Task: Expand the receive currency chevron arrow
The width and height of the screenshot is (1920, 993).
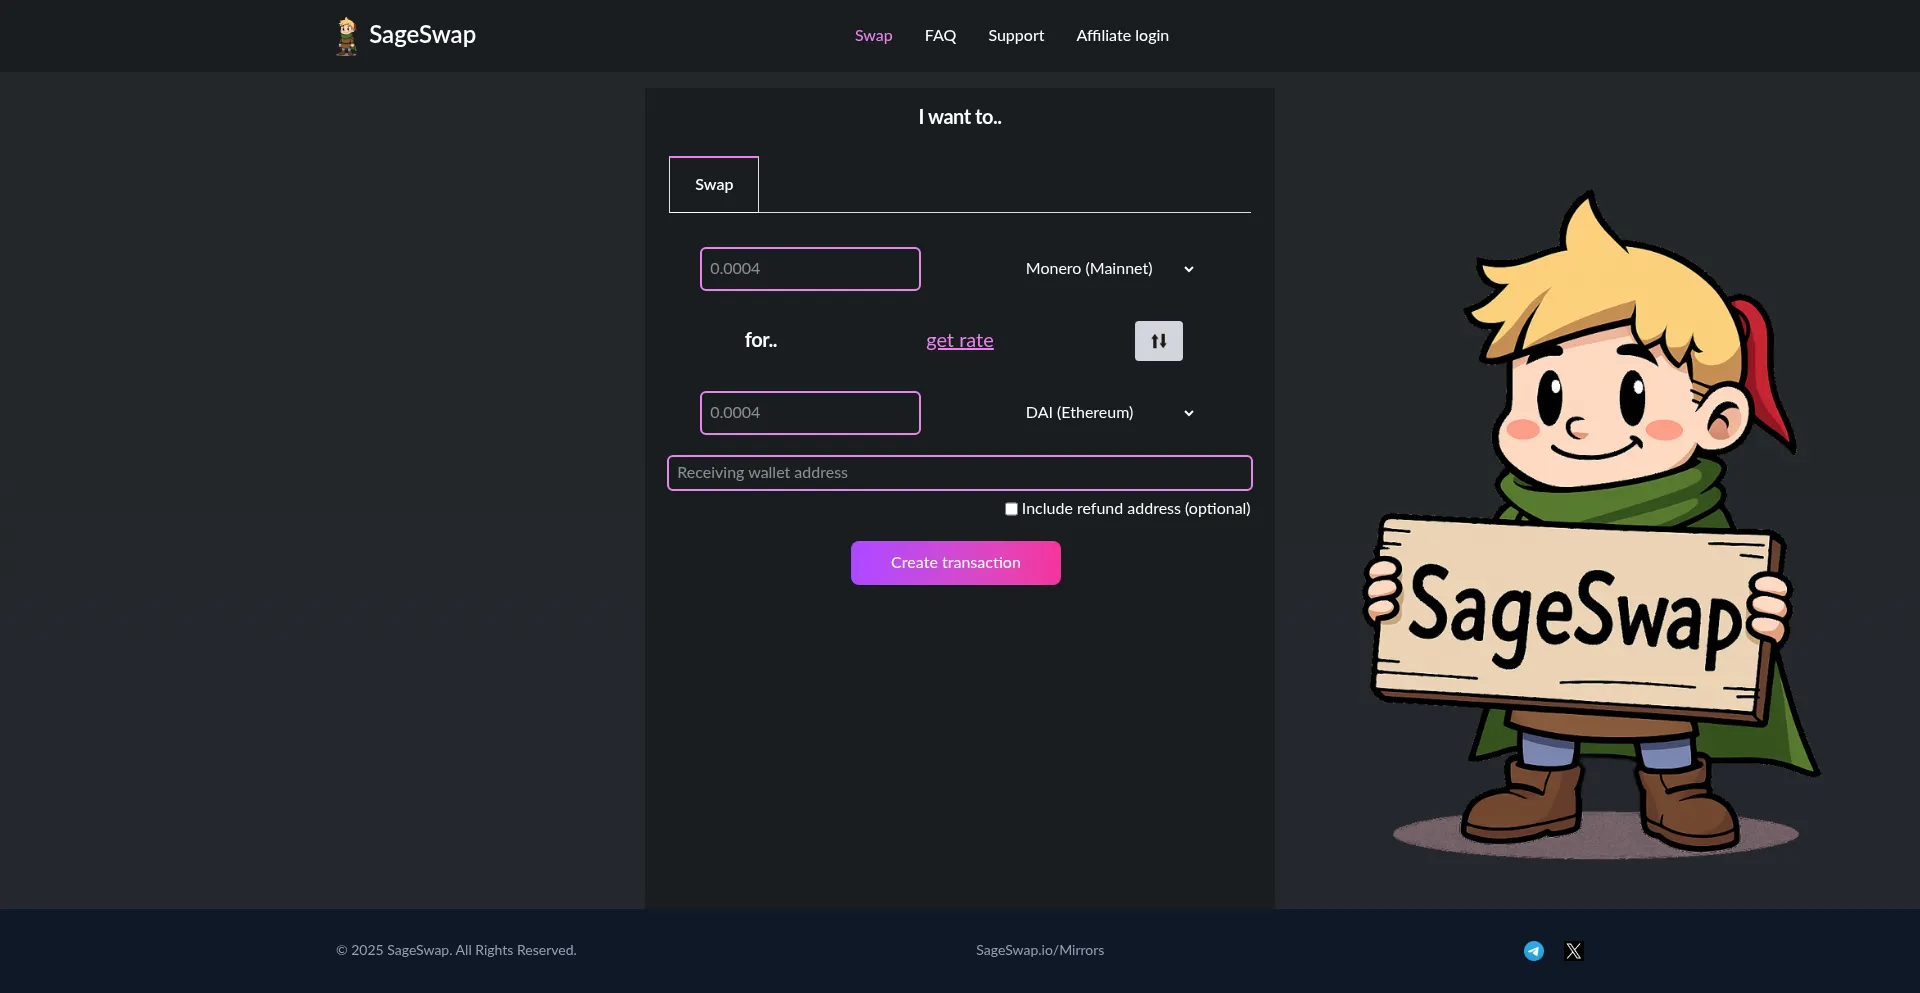Action: point(1189,412)
